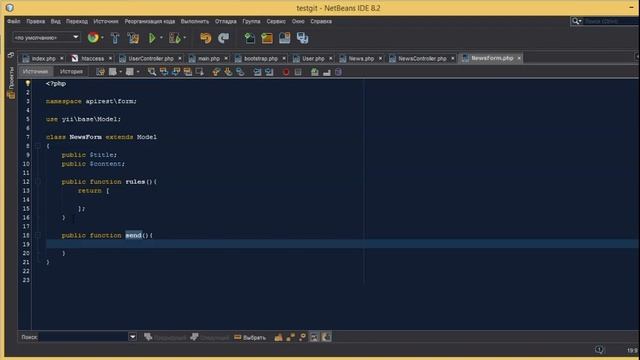The width and height of the screenshot is (640, 360).
Task: Click Stop Macro Recording icon
Action: point(298,72)
